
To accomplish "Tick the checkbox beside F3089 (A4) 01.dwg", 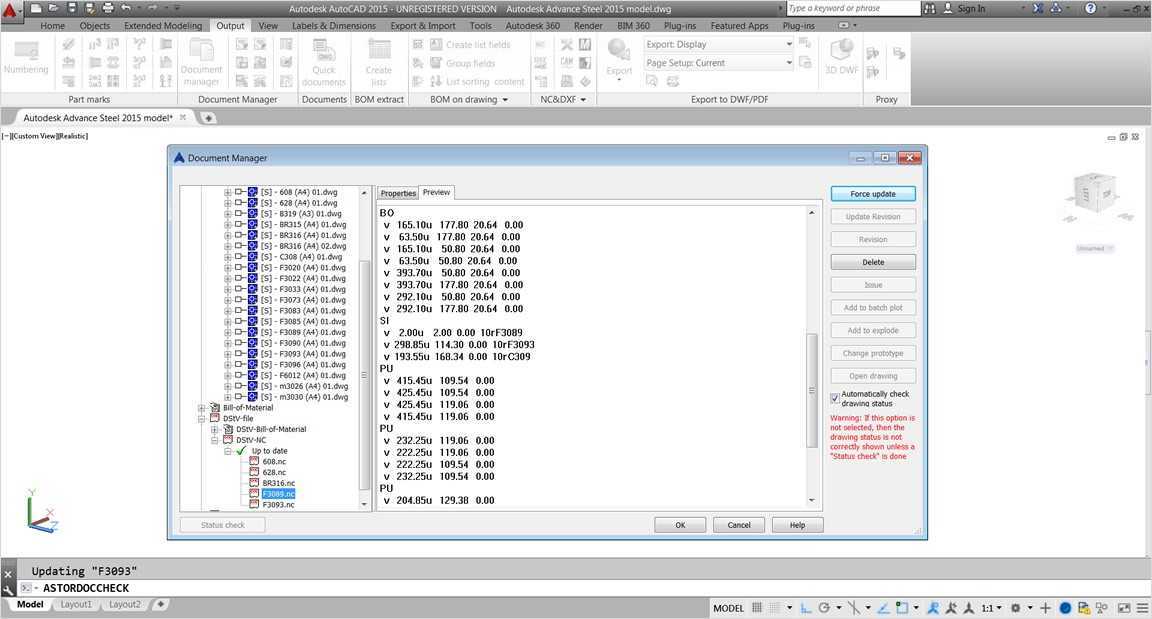I will [240, 333].
